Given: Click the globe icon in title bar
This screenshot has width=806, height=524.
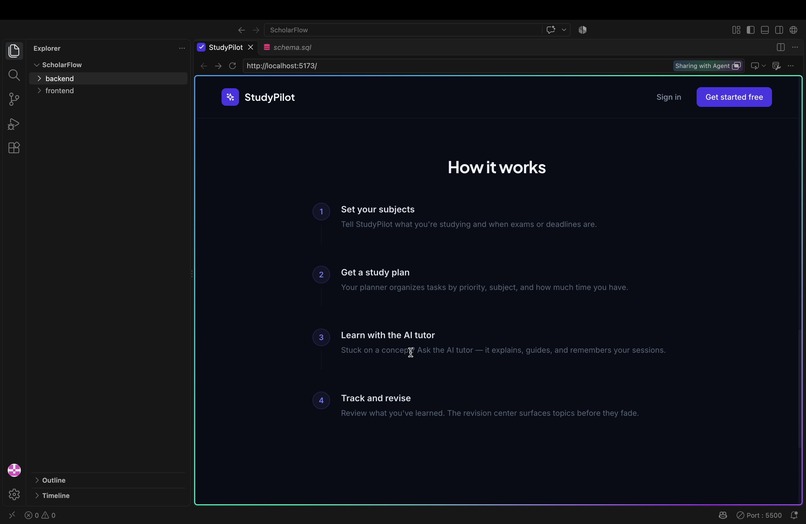Looking at the screenshot, I should [x=794, y=30].
